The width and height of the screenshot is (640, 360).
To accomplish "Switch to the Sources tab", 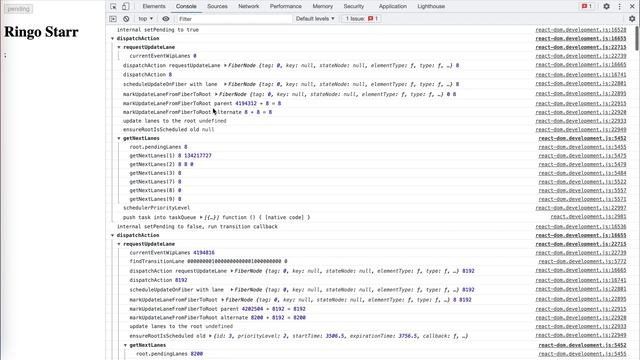I will pyautogui.click(x=217, y=7).
